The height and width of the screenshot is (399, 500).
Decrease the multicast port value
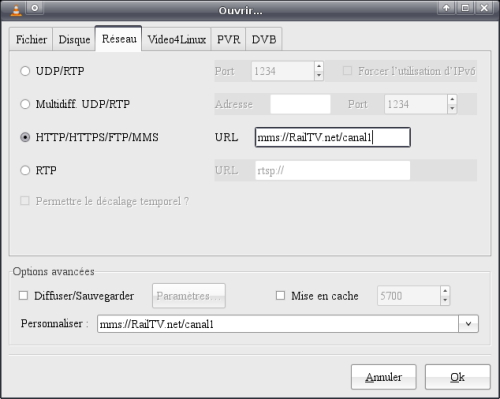tap(452, 109)
